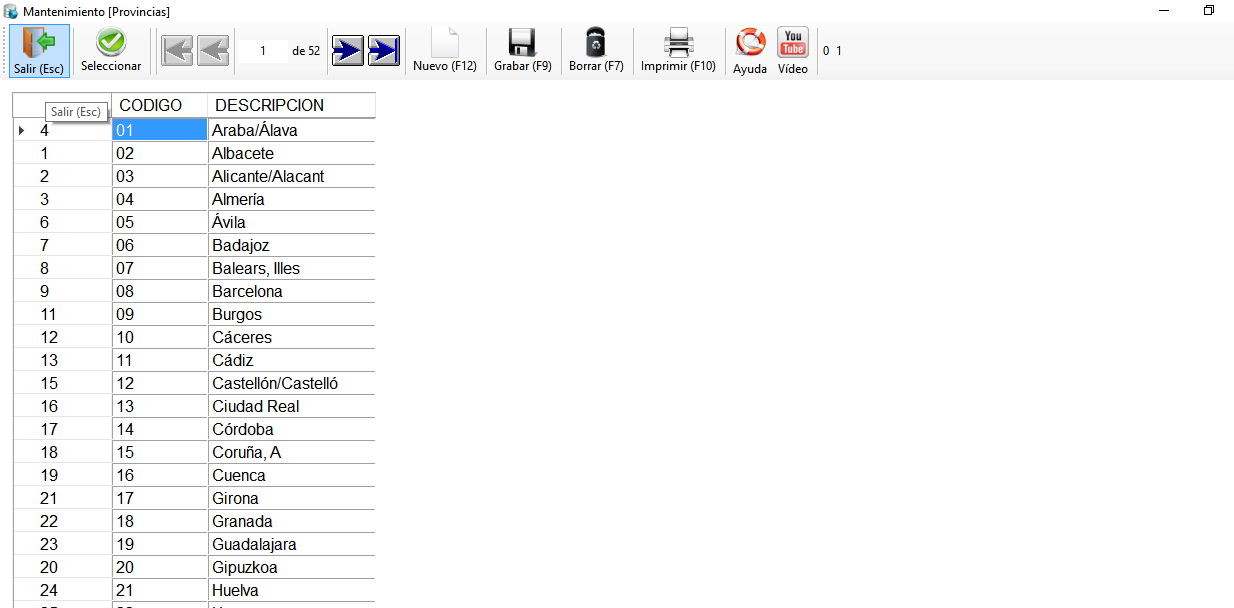
Task: Click the record number input field
Action: [262, 50]
